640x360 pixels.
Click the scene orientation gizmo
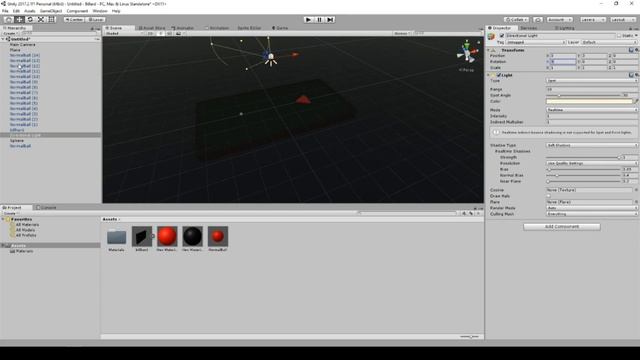[467, 53]
